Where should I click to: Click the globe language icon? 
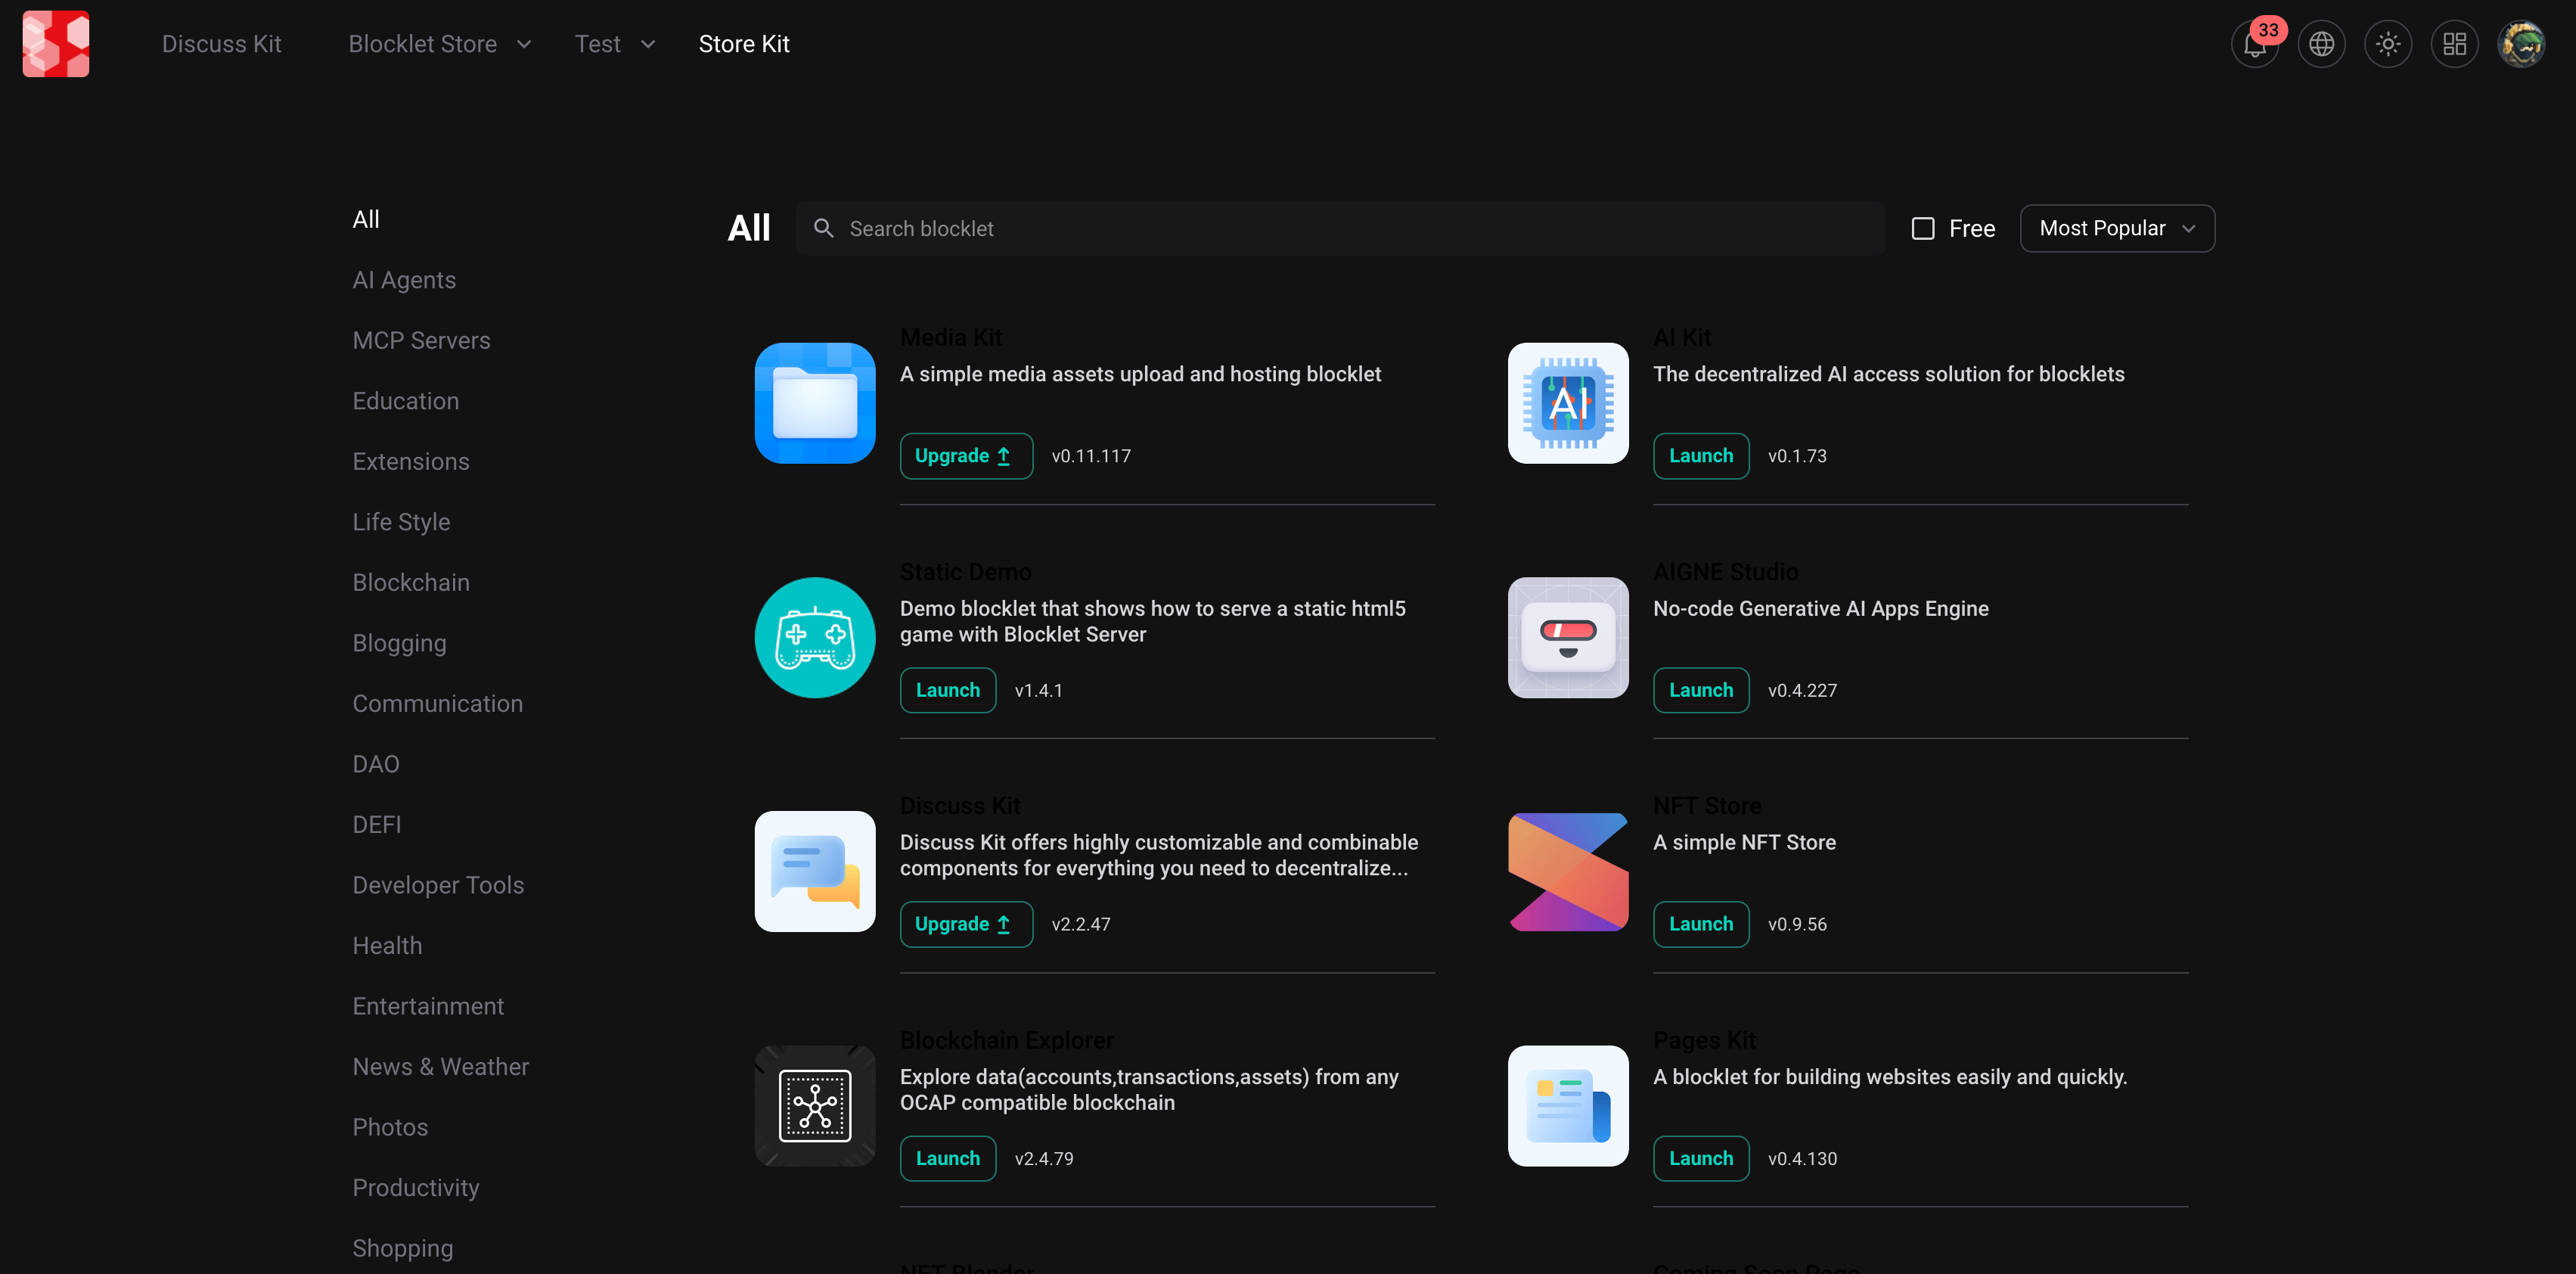2321,45
